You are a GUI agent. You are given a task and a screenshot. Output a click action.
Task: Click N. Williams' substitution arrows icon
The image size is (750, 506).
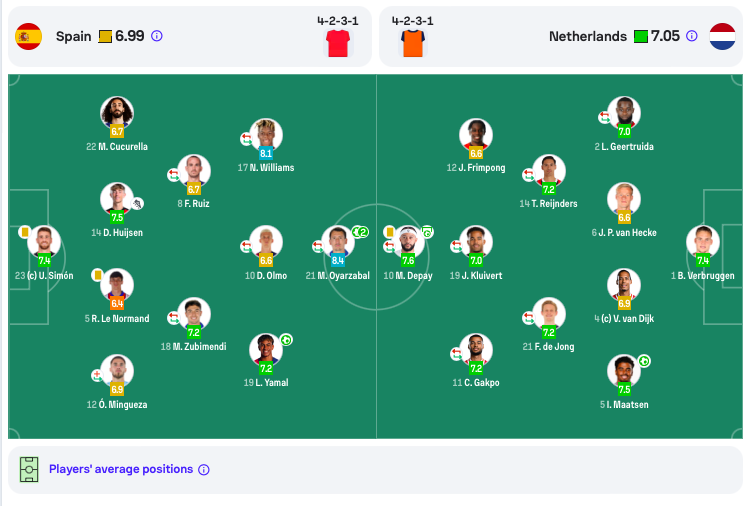pos(246,139)
